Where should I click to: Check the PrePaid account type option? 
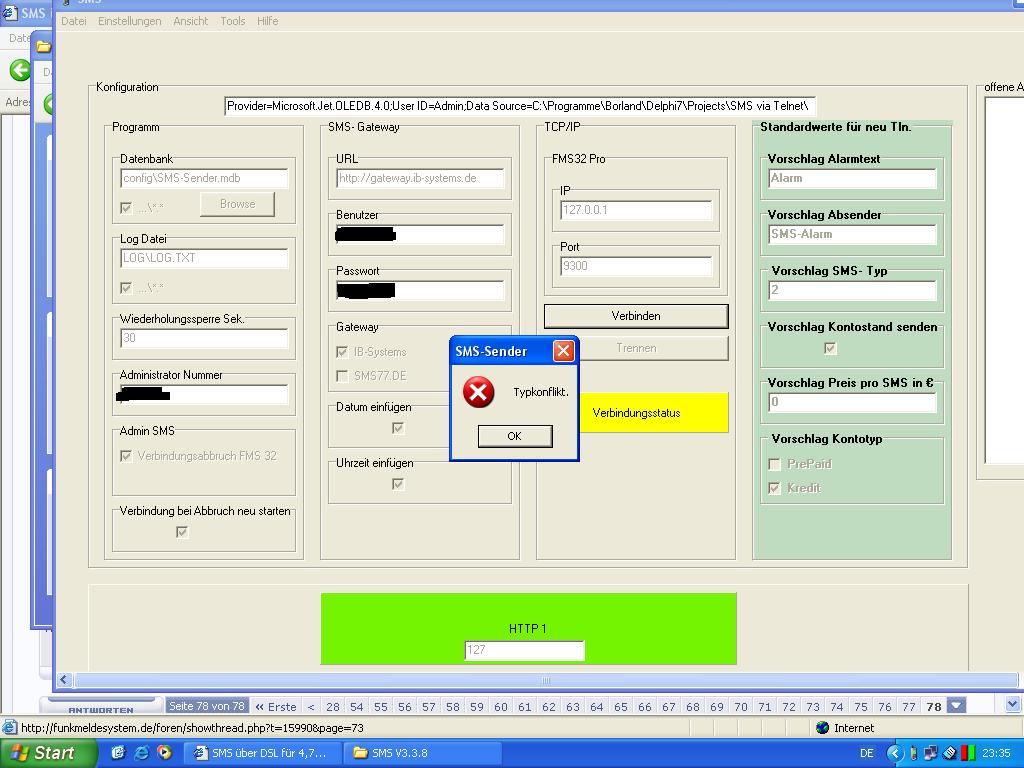(774, 464)
